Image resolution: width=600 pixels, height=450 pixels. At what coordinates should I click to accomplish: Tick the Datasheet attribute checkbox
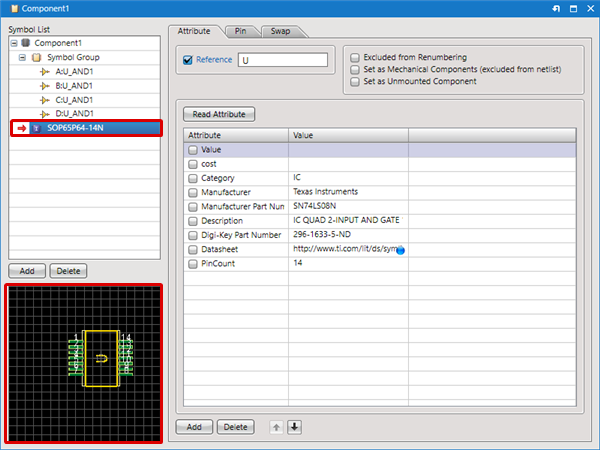click(193, 249)
